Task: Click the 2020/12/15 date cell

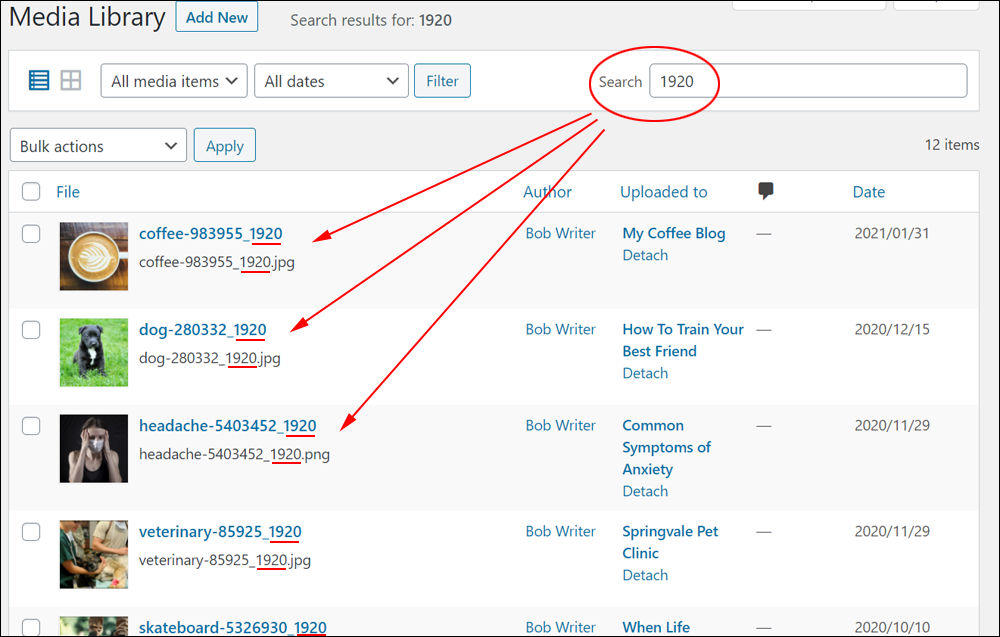Action: [892, 330]
